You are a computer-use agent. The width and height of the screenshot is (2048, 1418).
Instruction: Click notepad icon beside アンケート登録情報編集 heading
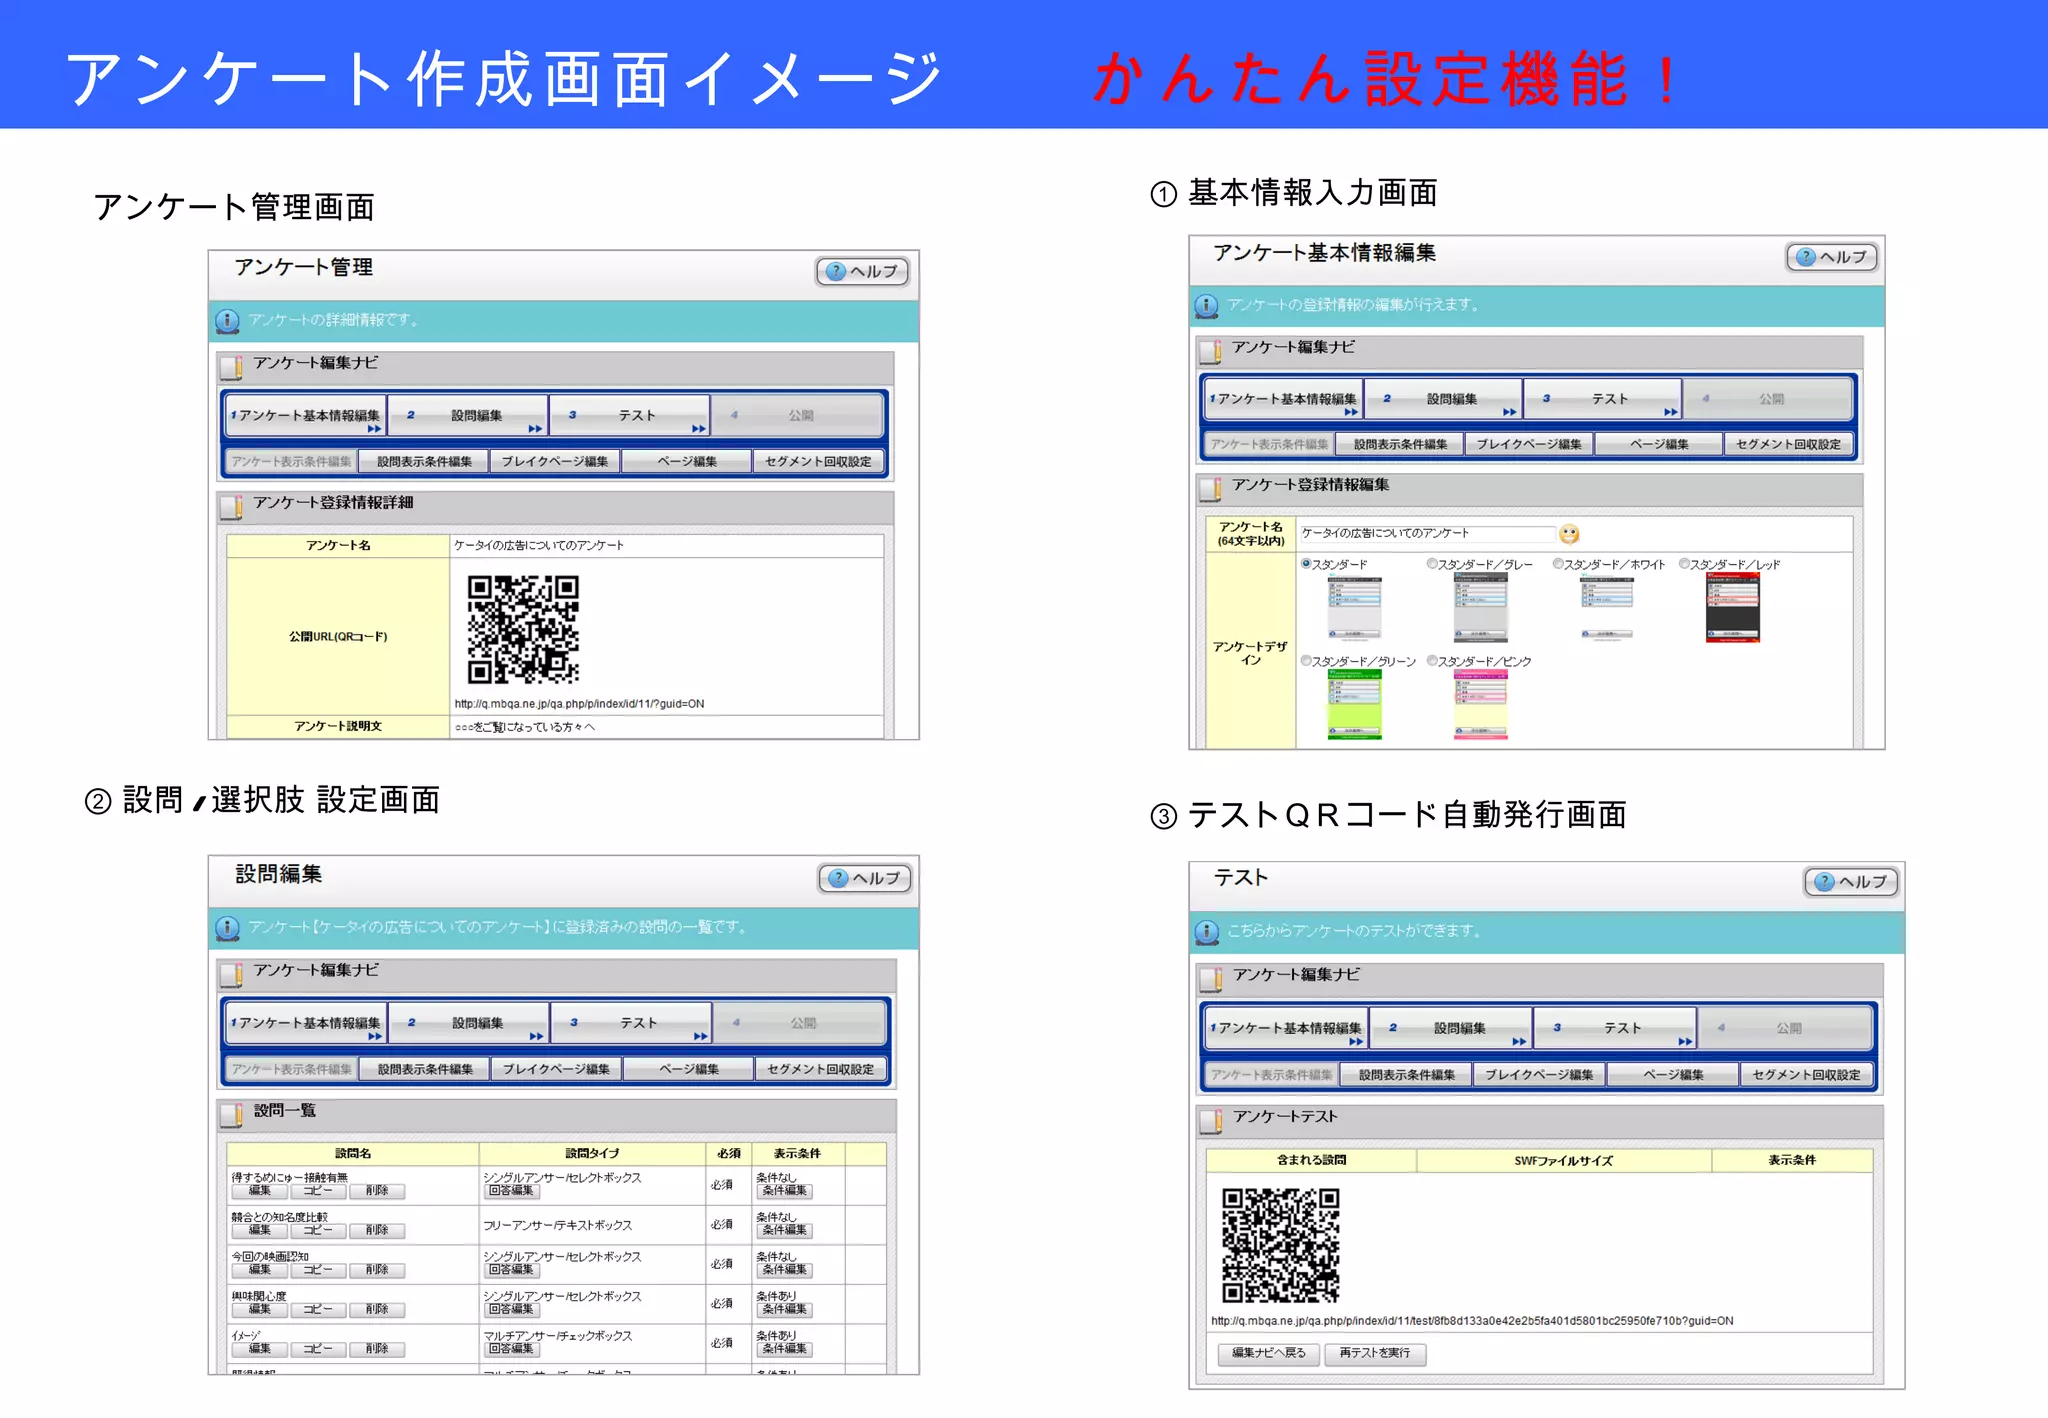pos(1211,489)
